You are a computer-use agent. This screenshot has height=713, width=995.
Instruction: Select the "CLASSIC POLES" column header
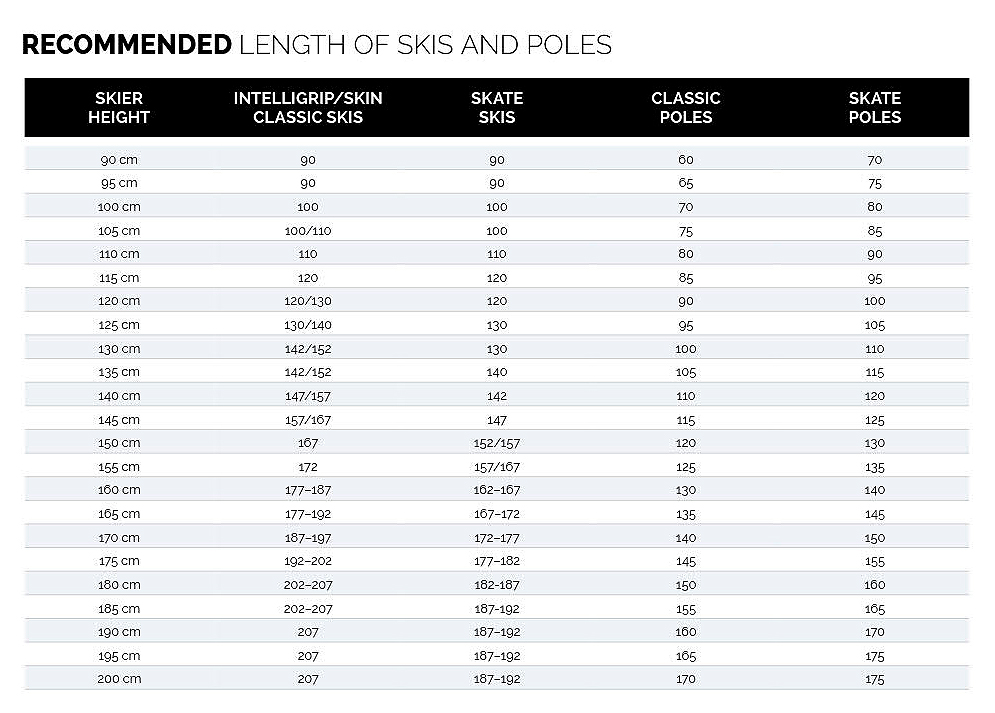686,107
